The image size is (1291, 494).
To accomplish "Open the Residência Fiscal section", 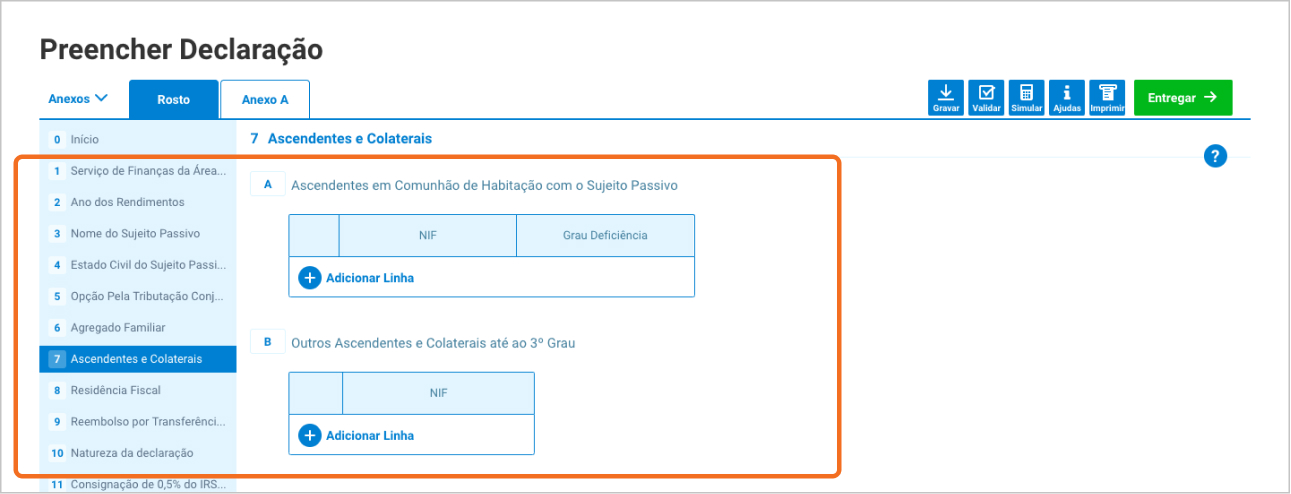I will tap(115, 390).
